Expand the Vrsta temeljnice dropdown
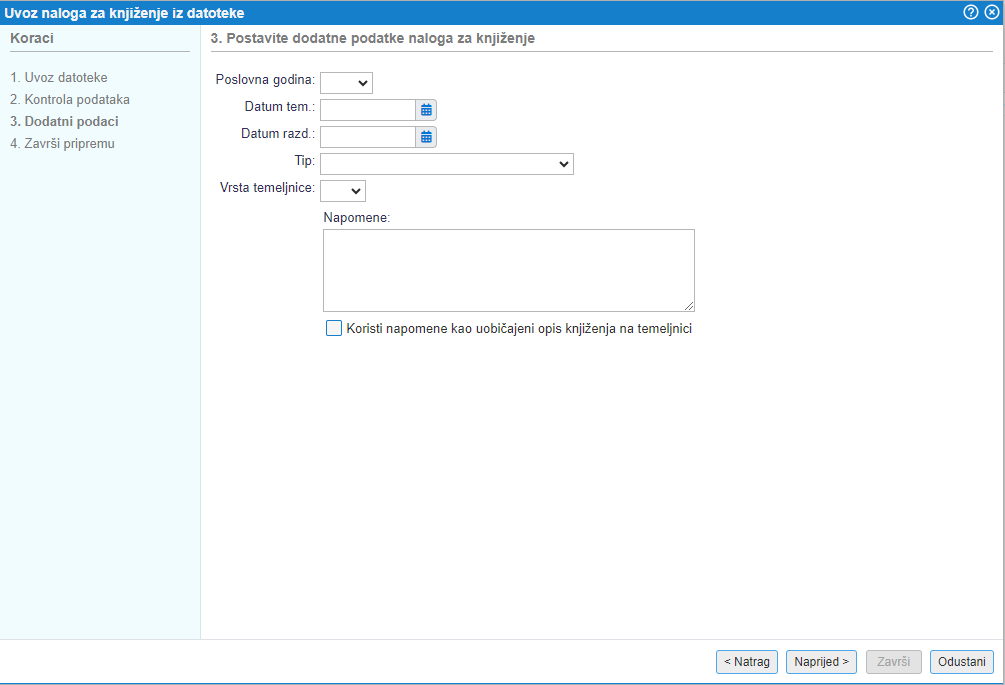The image size is (1005, 685). pos(343,191)
